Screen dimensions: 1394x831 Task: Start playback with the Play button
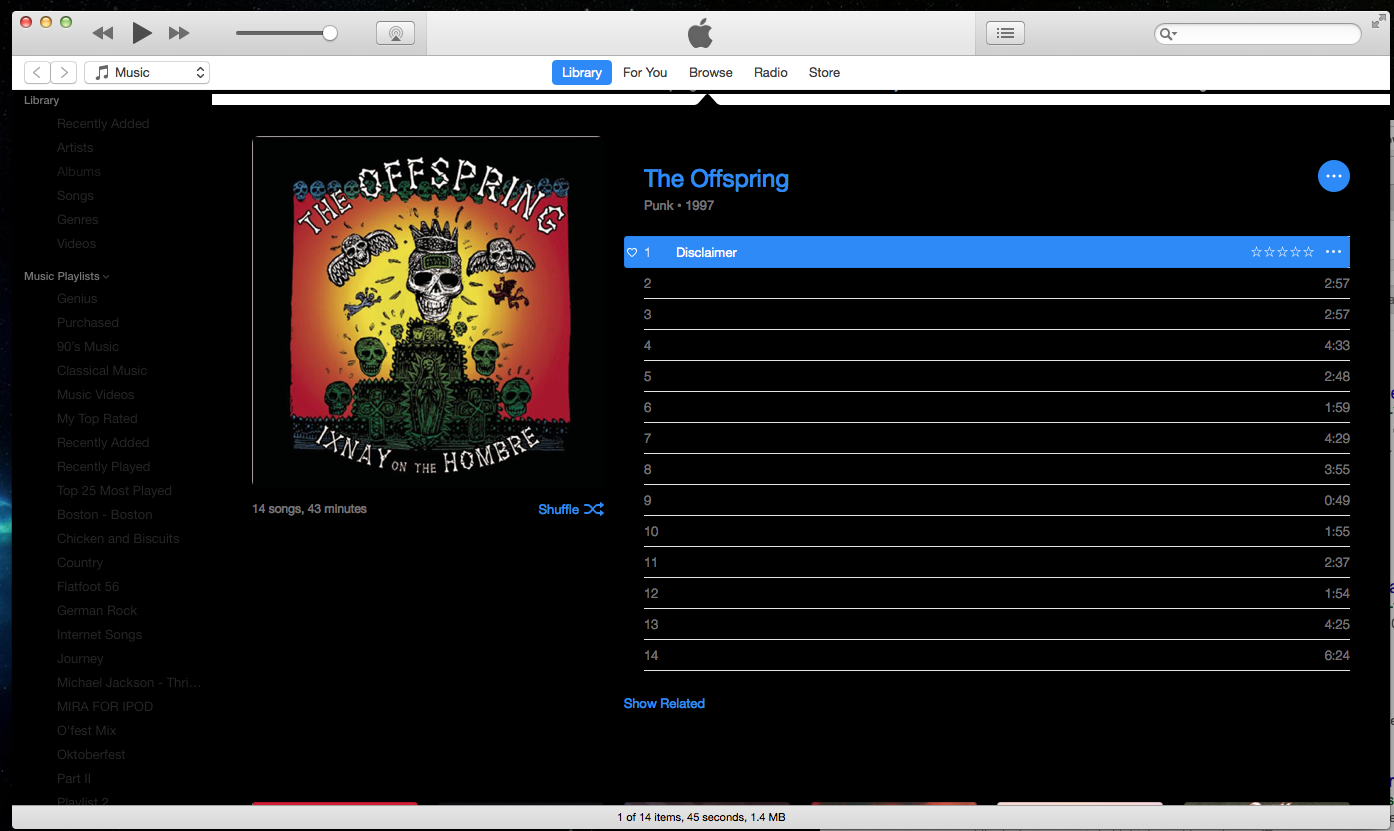point(142,33)
